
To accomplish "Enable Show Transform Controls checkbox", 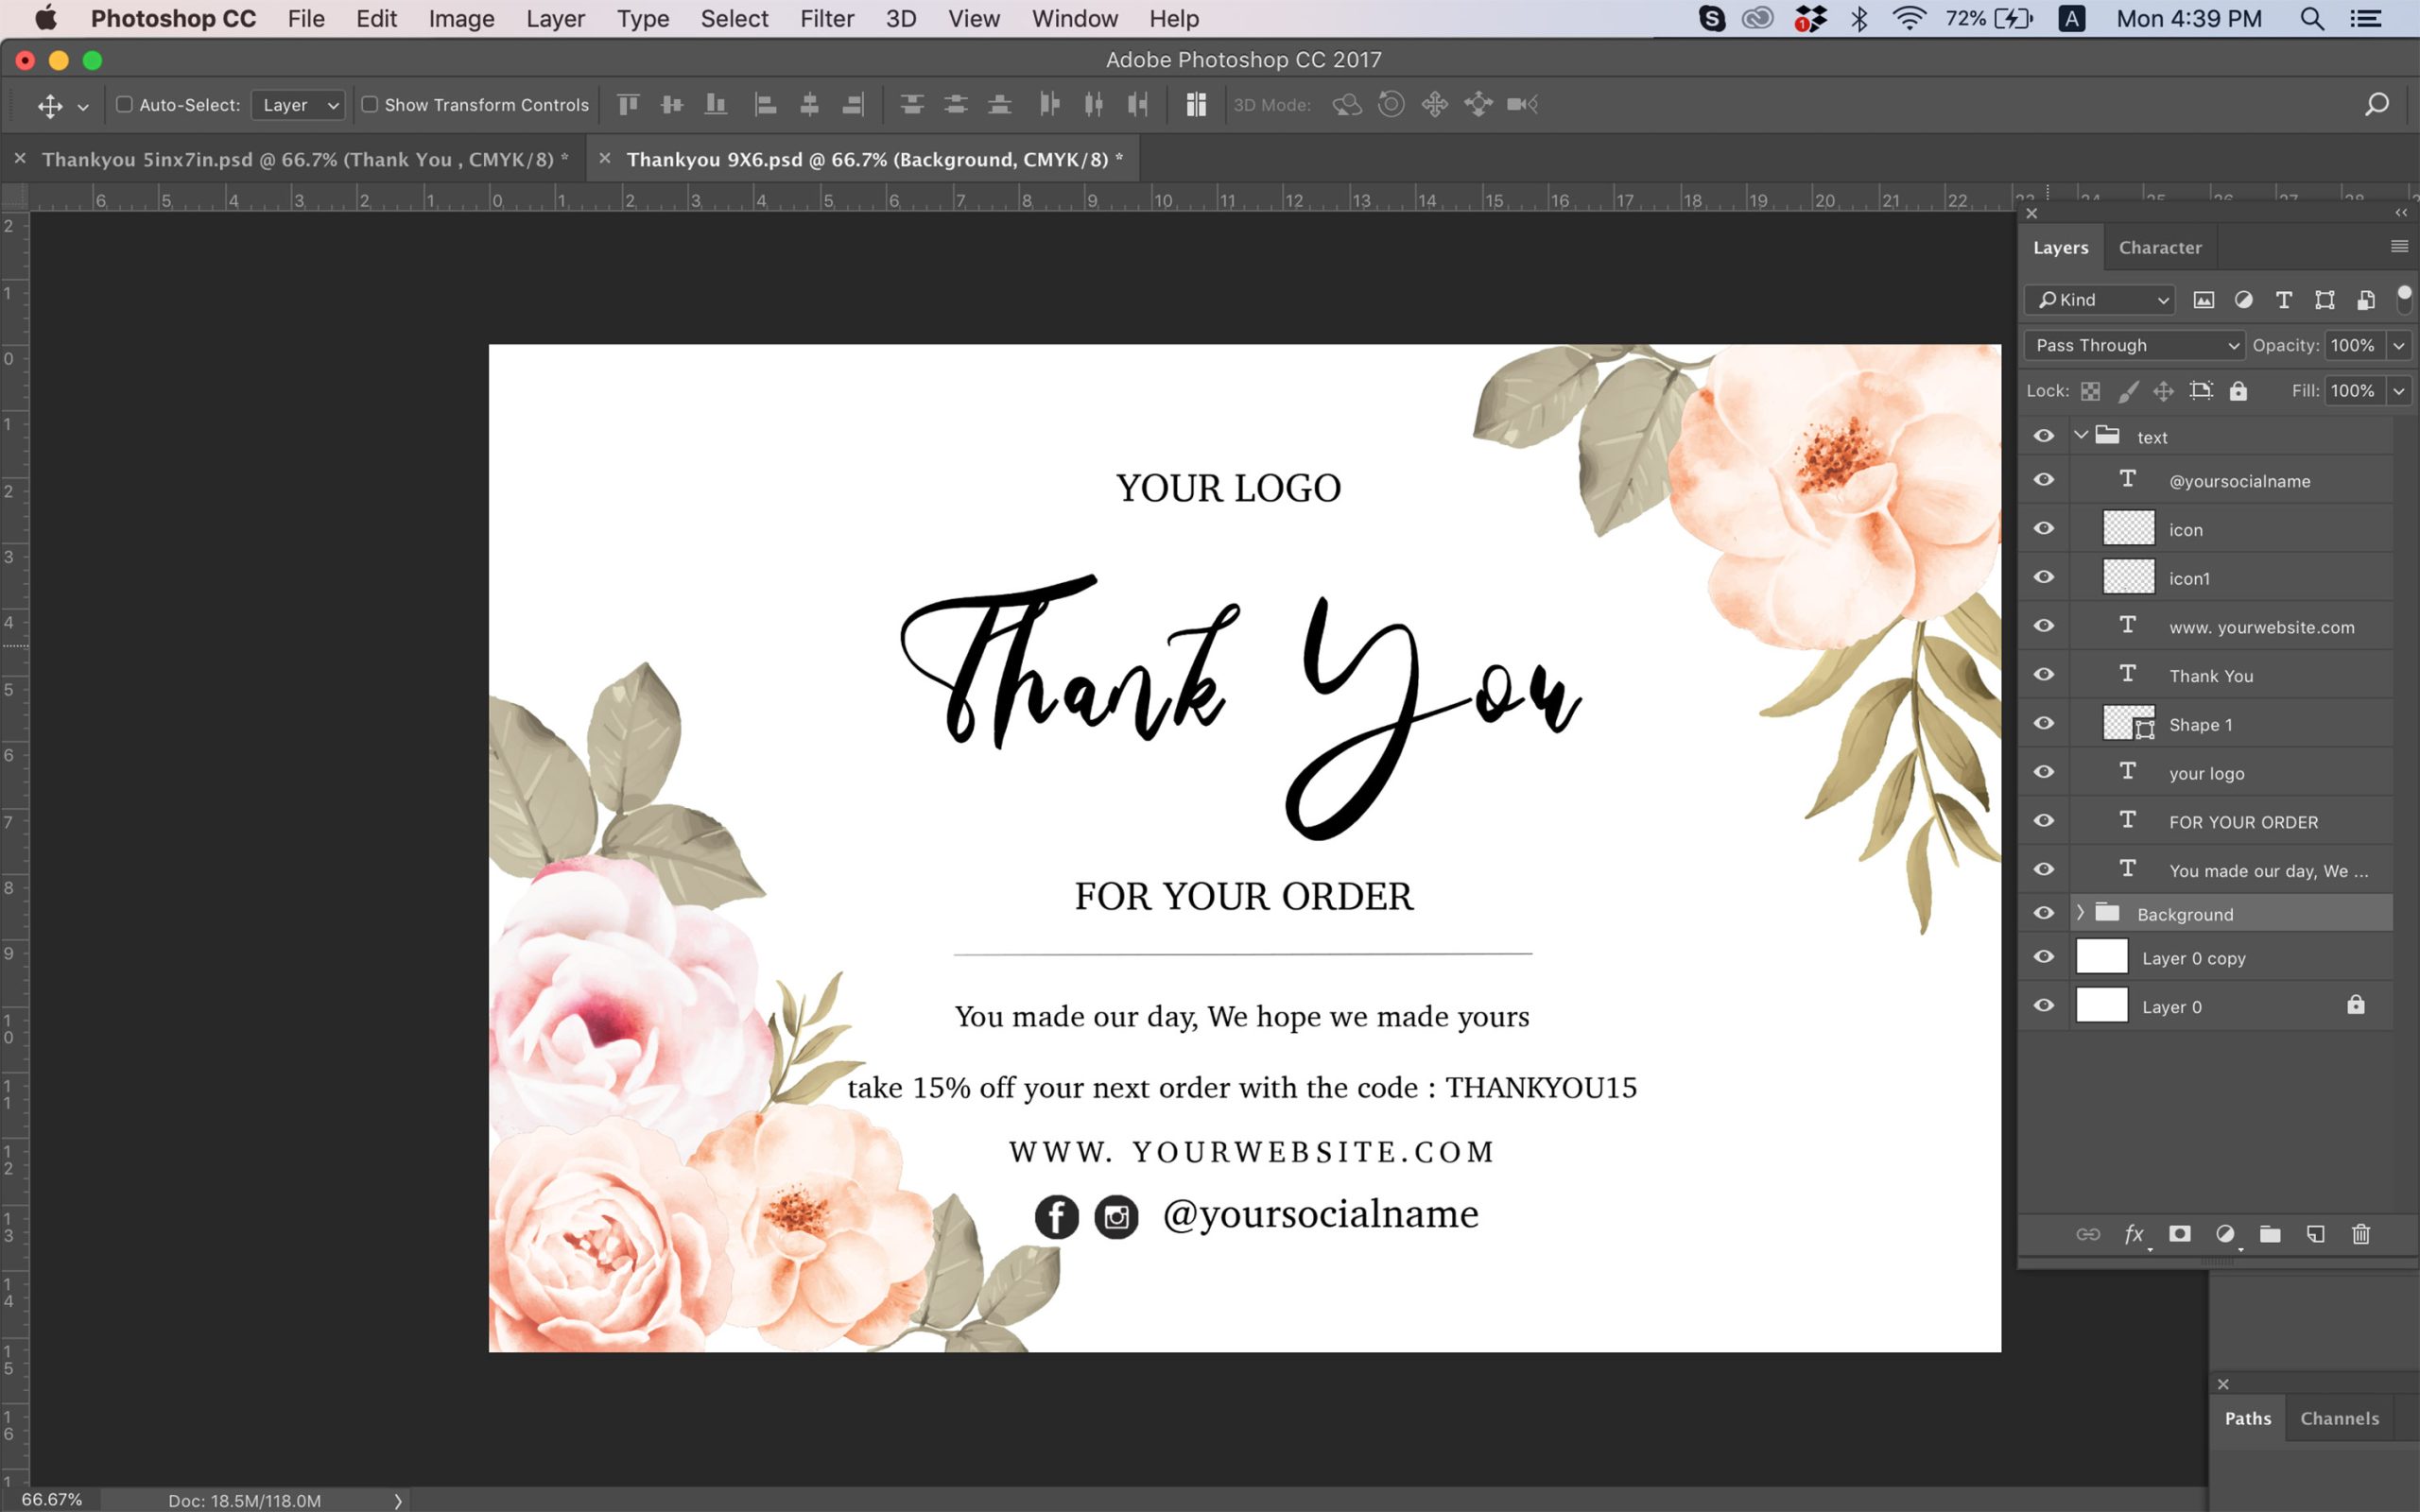I will click(x=369, y=104).
